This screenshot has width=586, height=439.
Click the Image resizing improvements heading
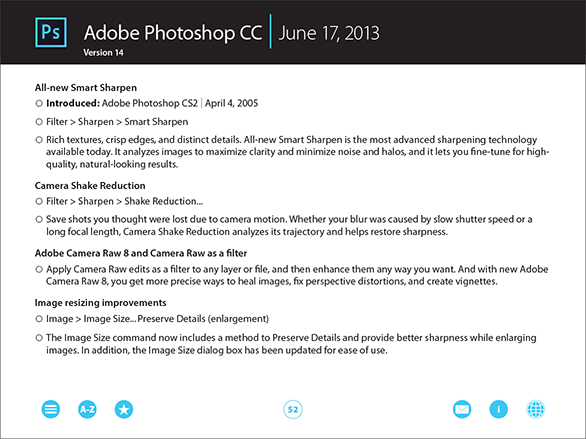101,303
